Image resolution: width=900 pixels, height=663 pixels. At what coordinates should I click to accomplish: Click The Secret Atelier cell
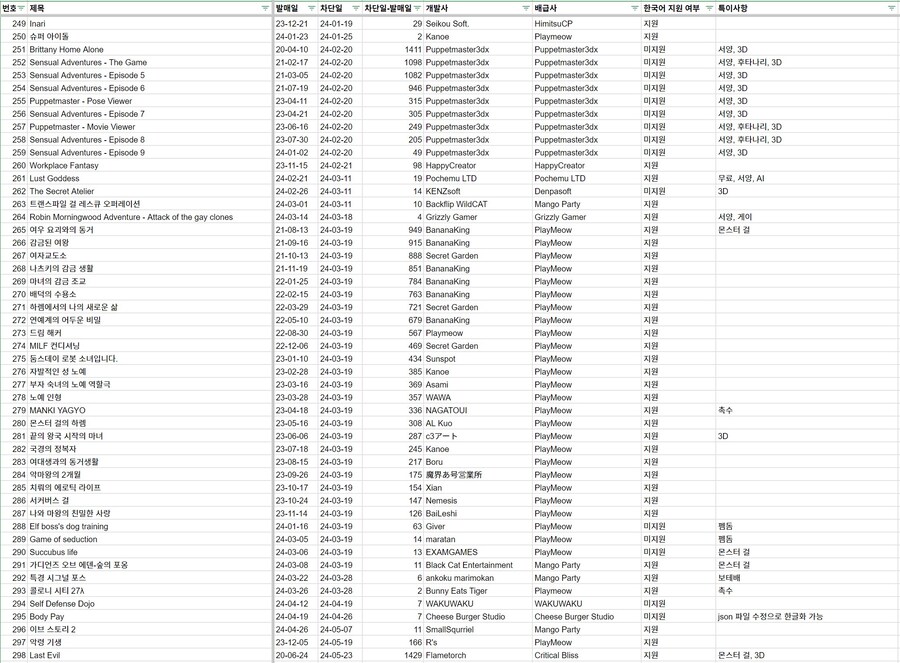tap(151, 191)
